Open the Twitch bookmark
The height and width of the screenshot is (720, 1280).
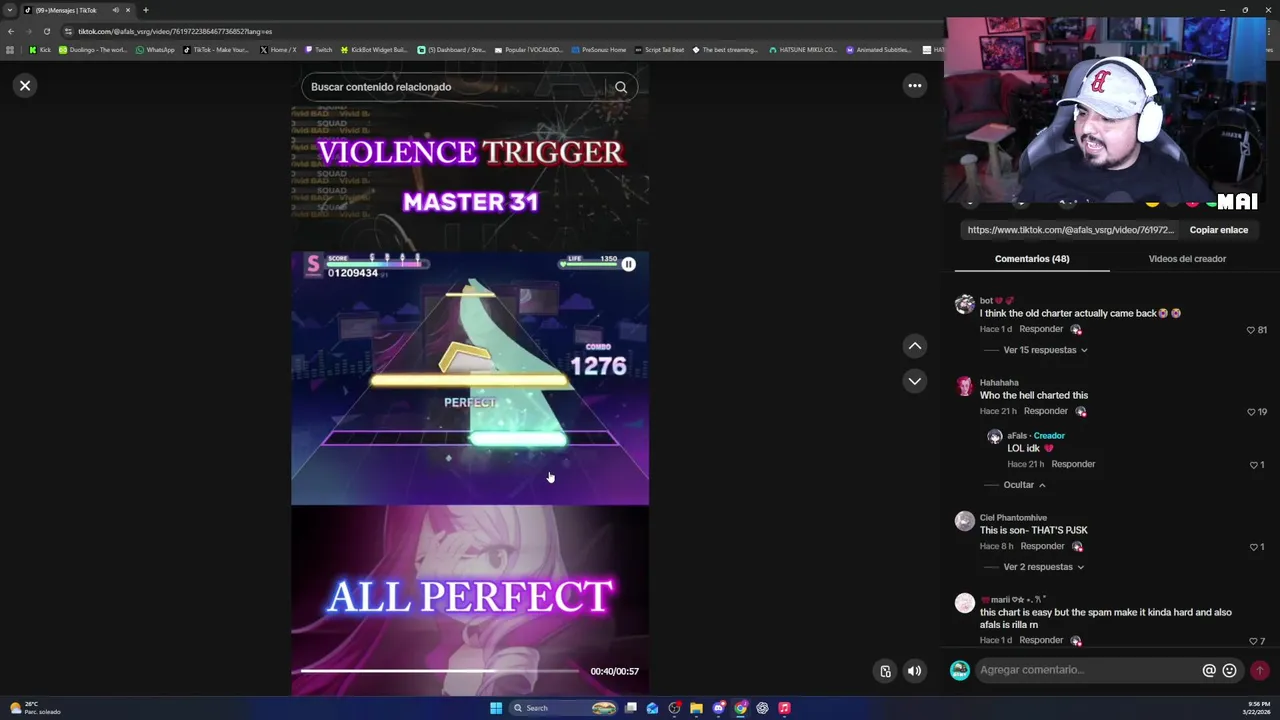[x=318, y=50]
